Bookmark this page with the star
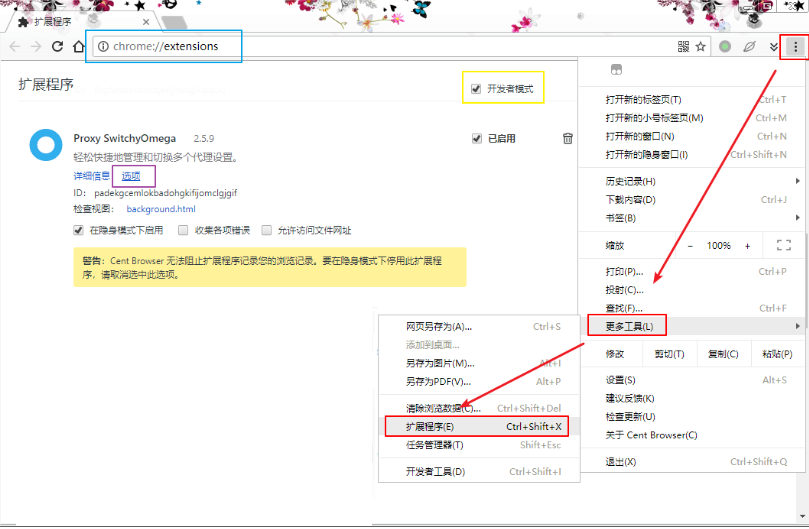 click(x=700, y=47)
